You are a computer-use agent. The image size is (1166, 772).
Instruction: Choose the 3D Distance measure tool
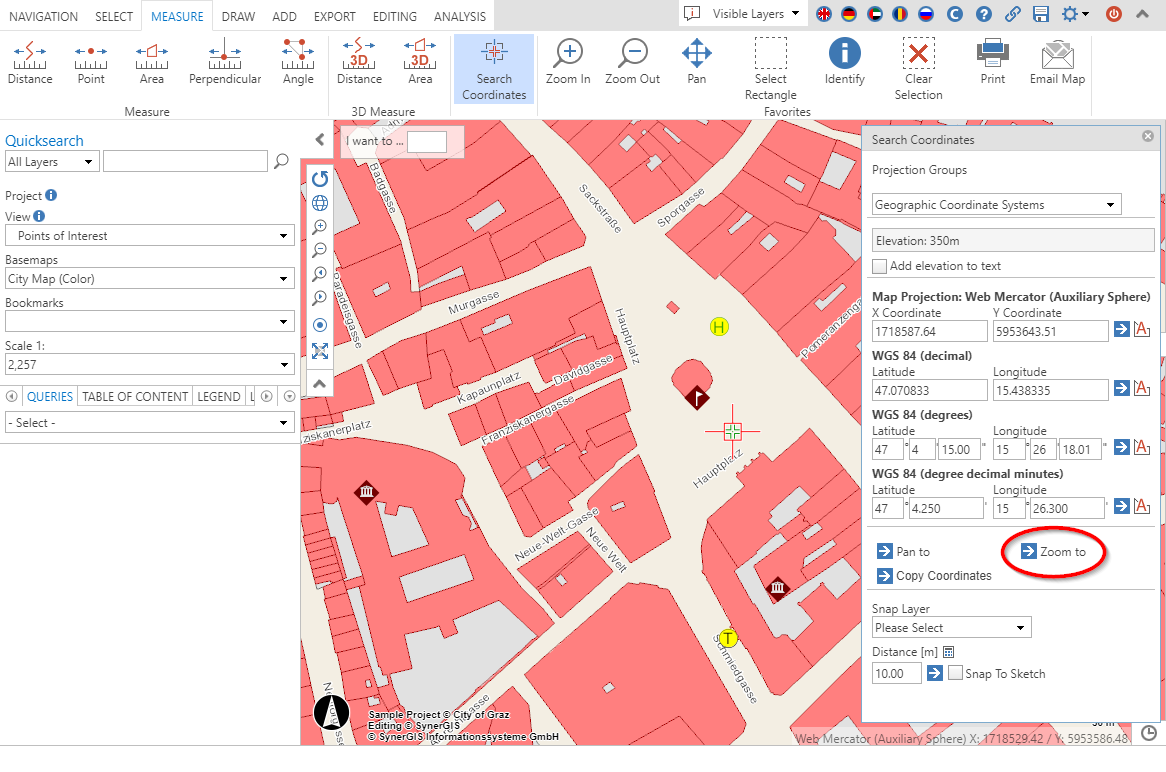click(x=358, y=62)
